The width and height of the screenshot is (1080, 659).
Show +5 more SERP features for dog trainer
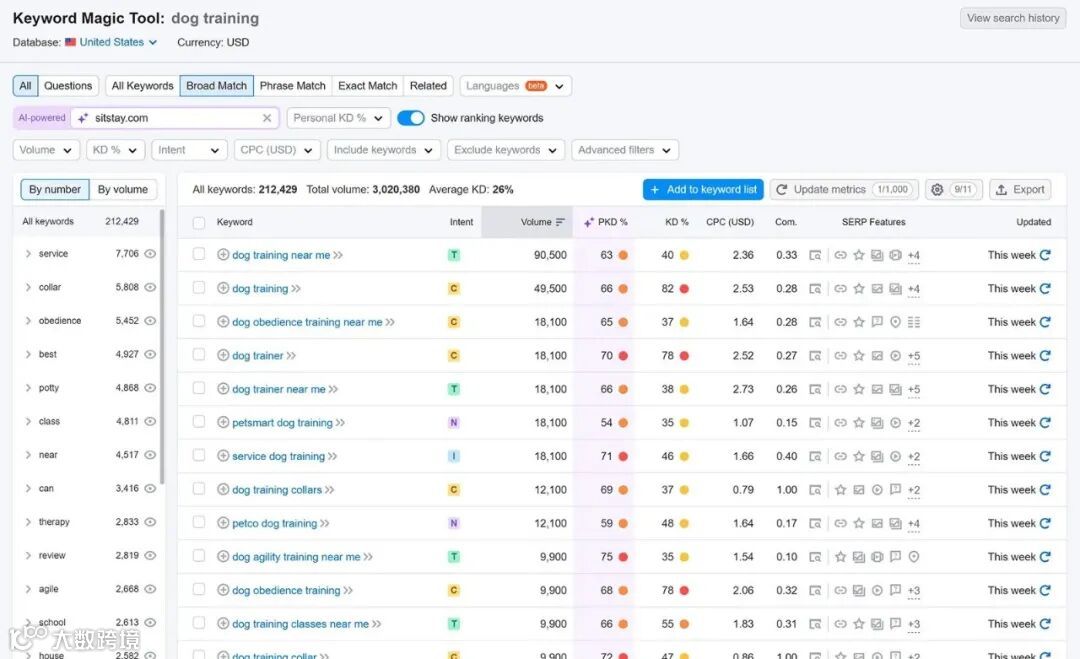914,356
